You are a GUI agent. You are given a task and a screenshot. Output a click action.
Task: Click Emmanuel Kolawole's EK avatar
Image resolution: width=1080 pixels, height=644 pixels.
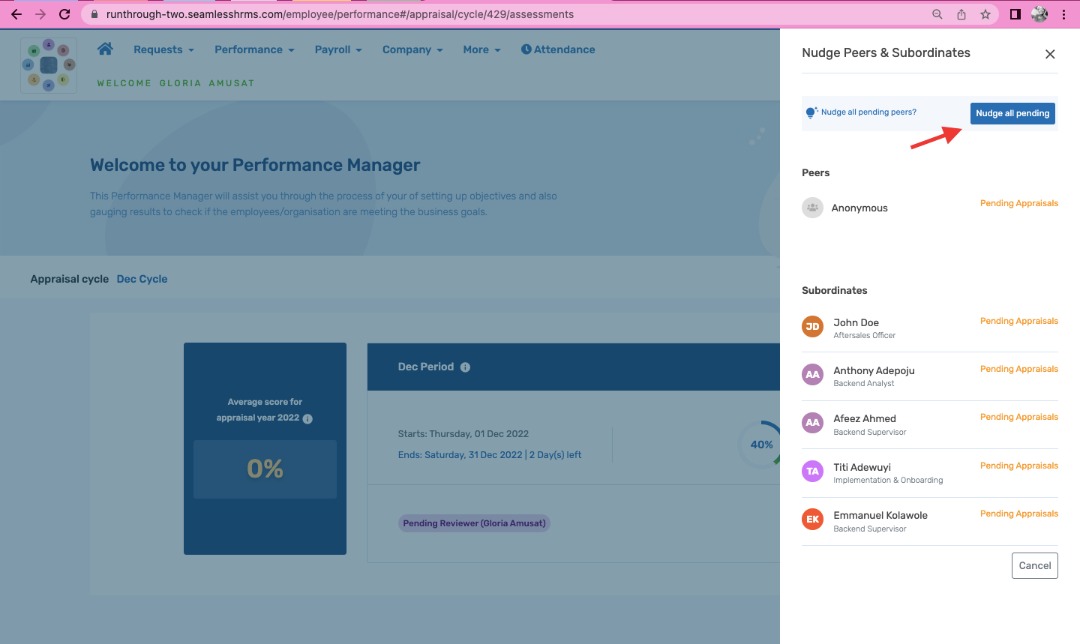(x=813, y=519)
